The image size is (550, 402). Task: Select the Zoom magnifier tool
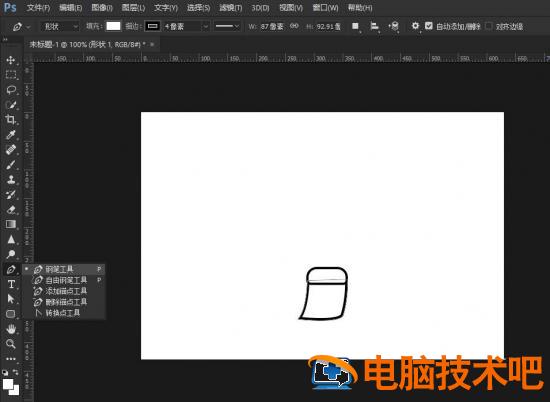tap(11, 344)
